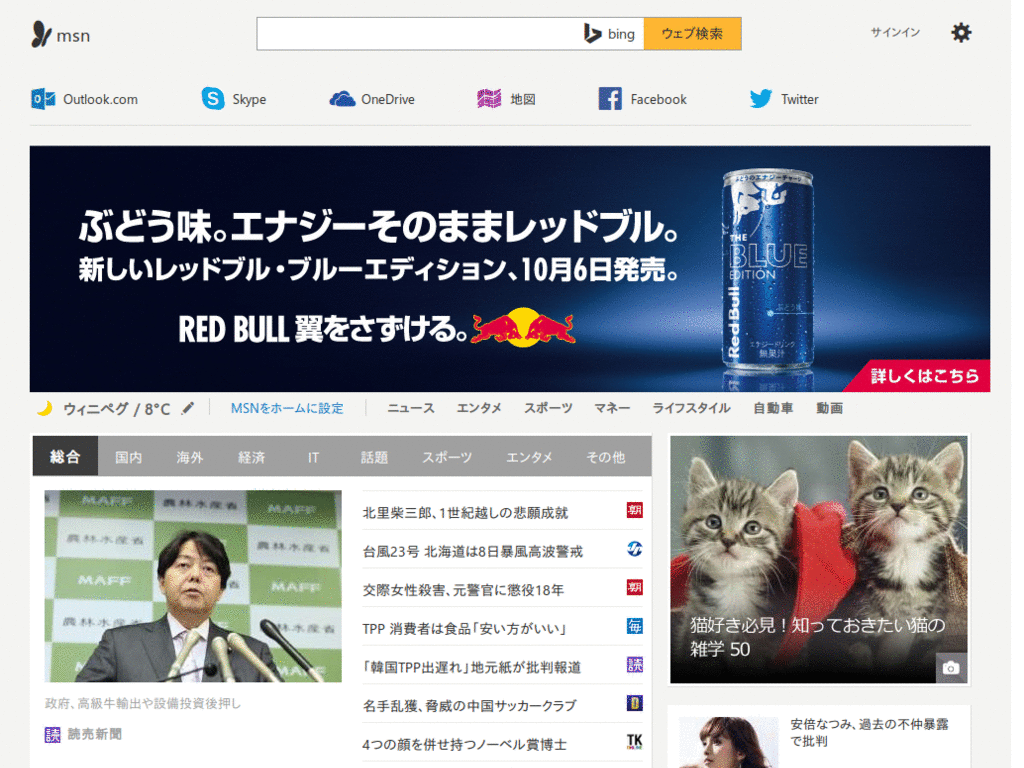
Task: Click source icon beside 北里柴三郎 headline
Action: (x=634, y=510)
